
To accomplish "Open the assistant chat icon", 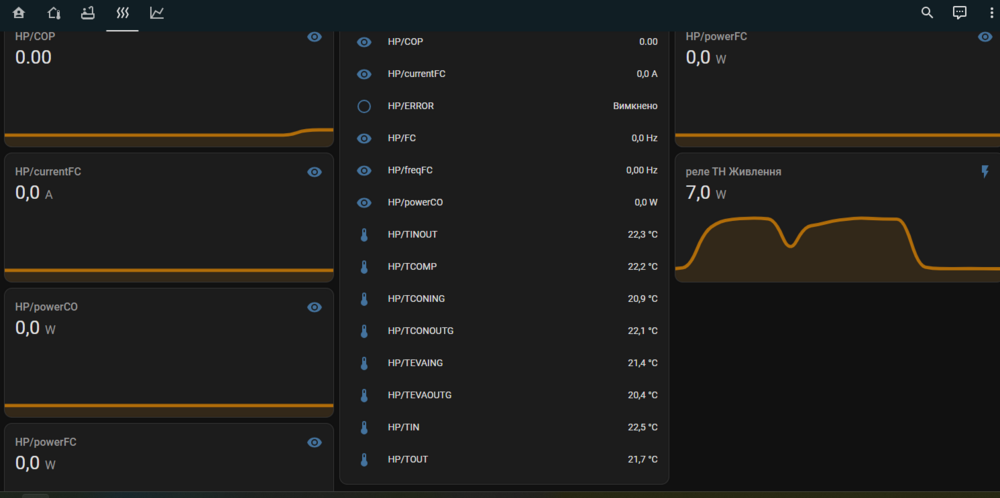I will [960, 13].
